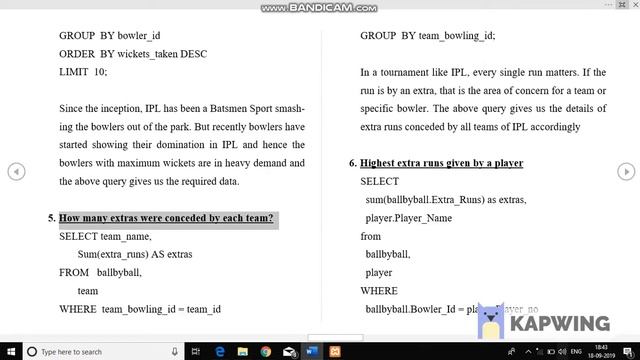Open Task View from taskbar

point(196,351)
